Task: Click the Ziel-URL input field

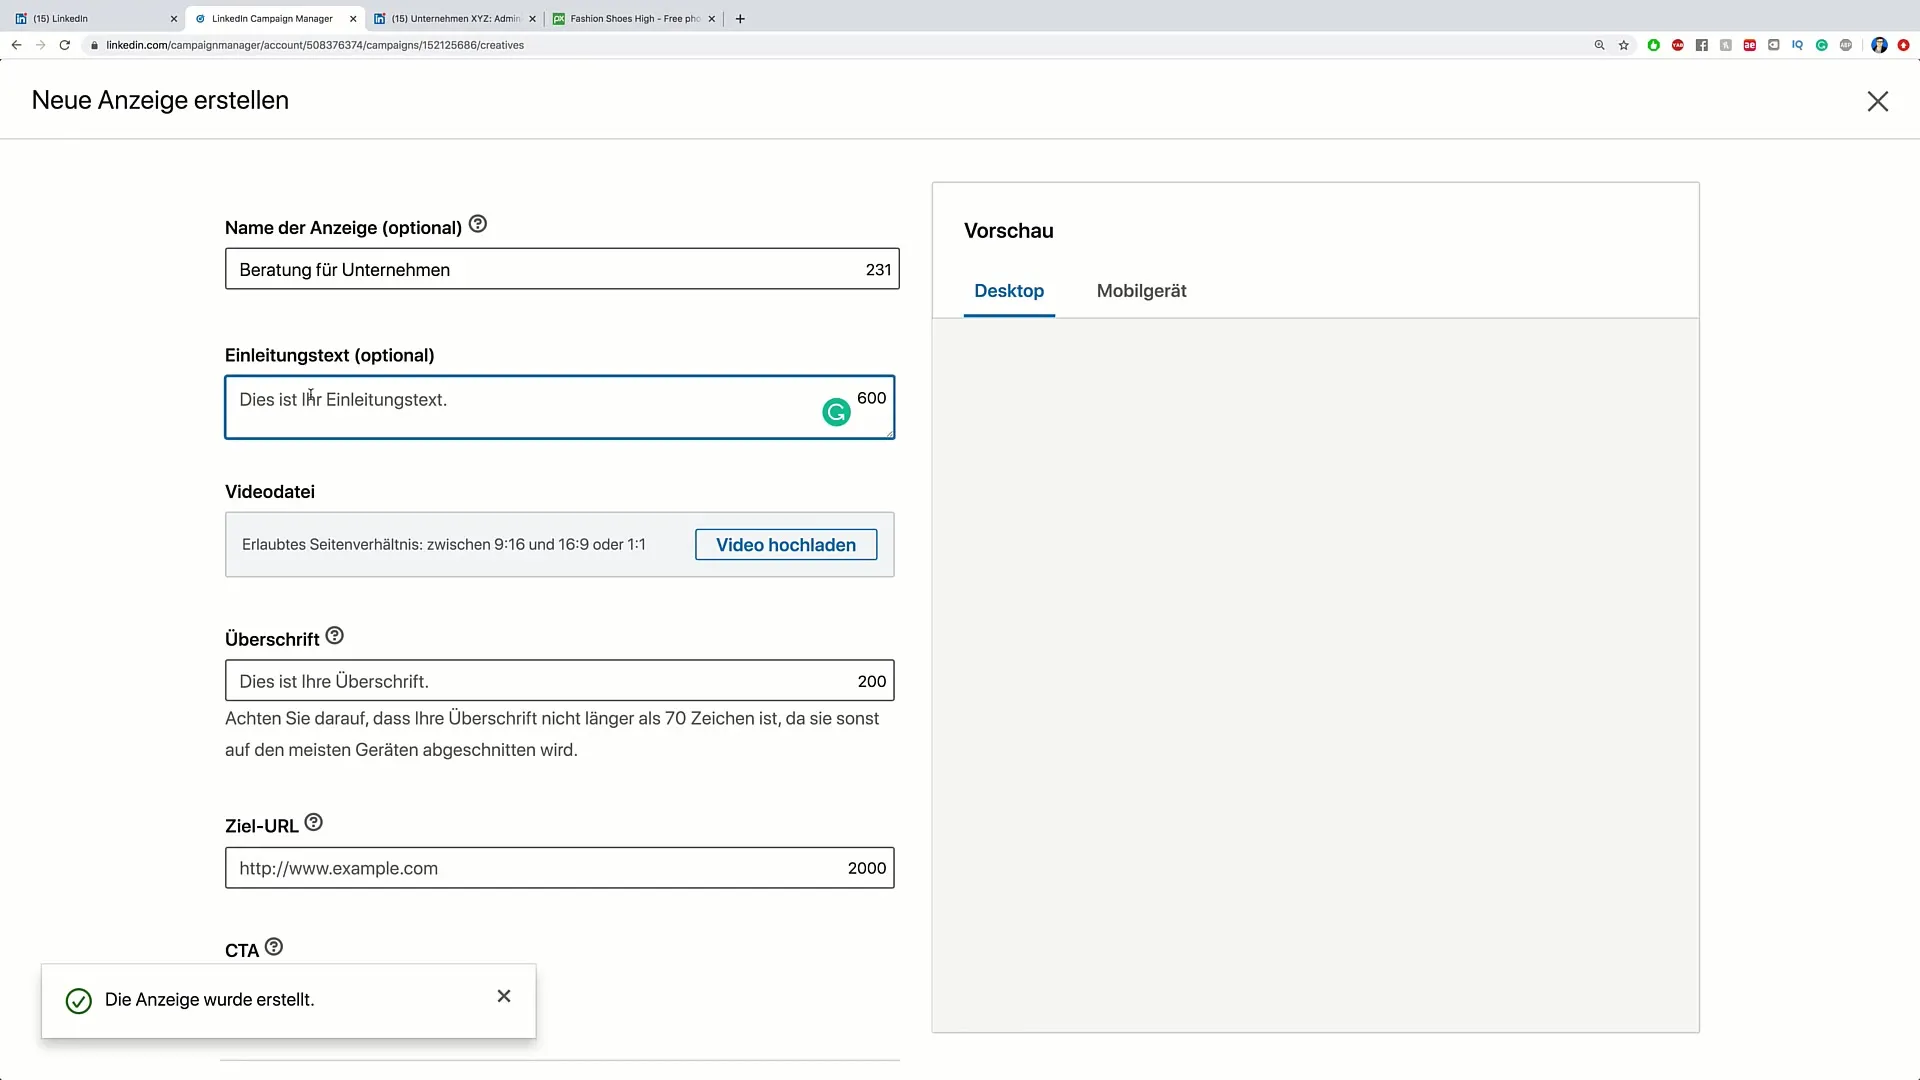Action: [x=560, y=868]
